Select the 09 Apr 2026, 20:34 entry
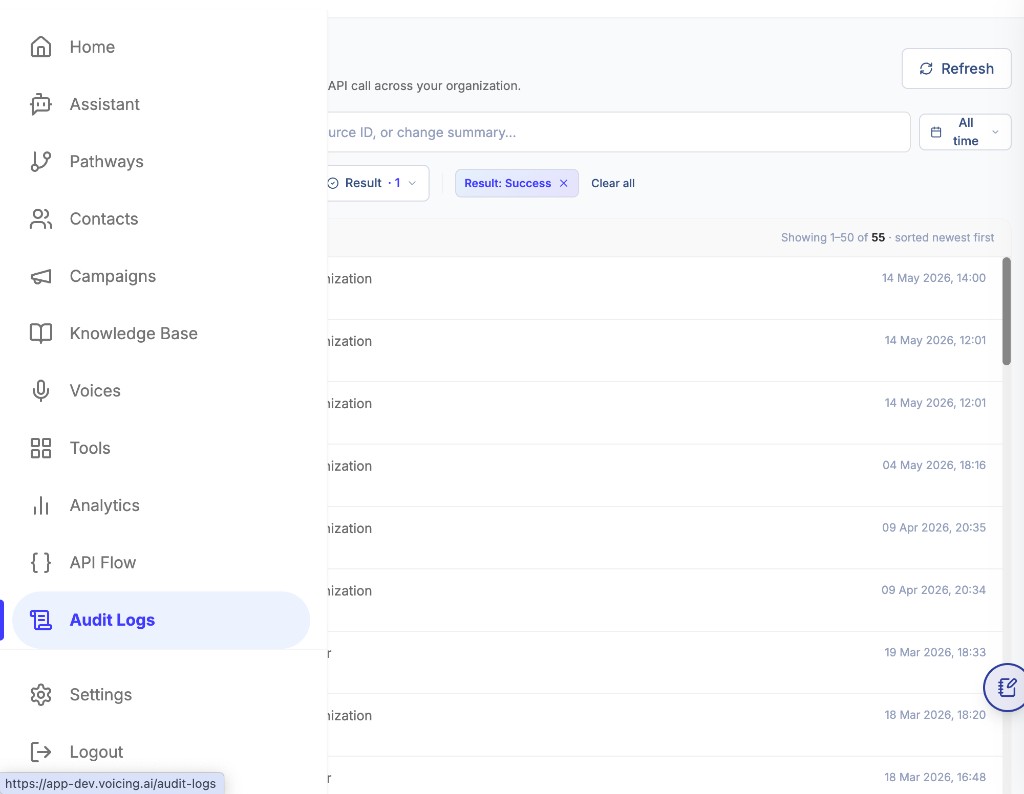Screen dimensions: 1024x794 point(664,600)
